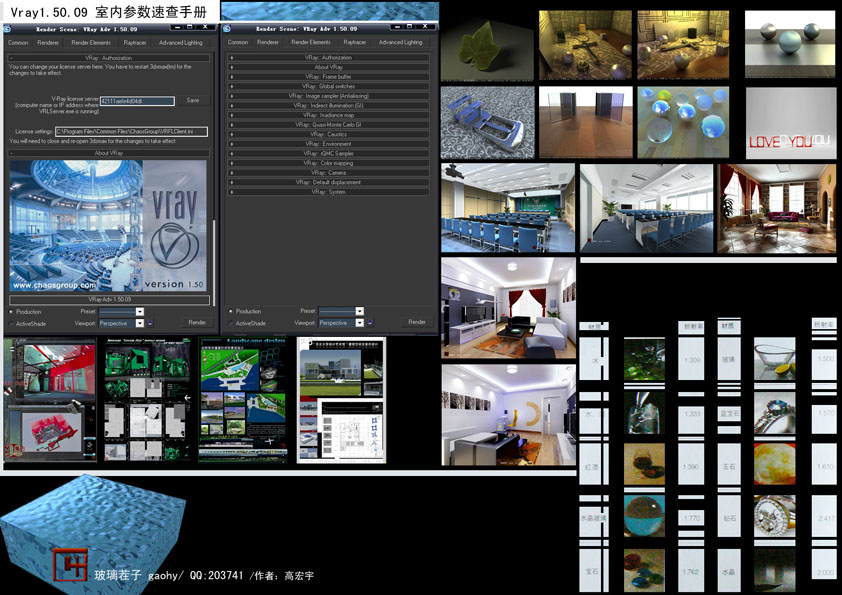The width and height of the screenshot is (842, 595).
Task: Click the V-Ray license server input field
Action: click(x=137, y=101)
